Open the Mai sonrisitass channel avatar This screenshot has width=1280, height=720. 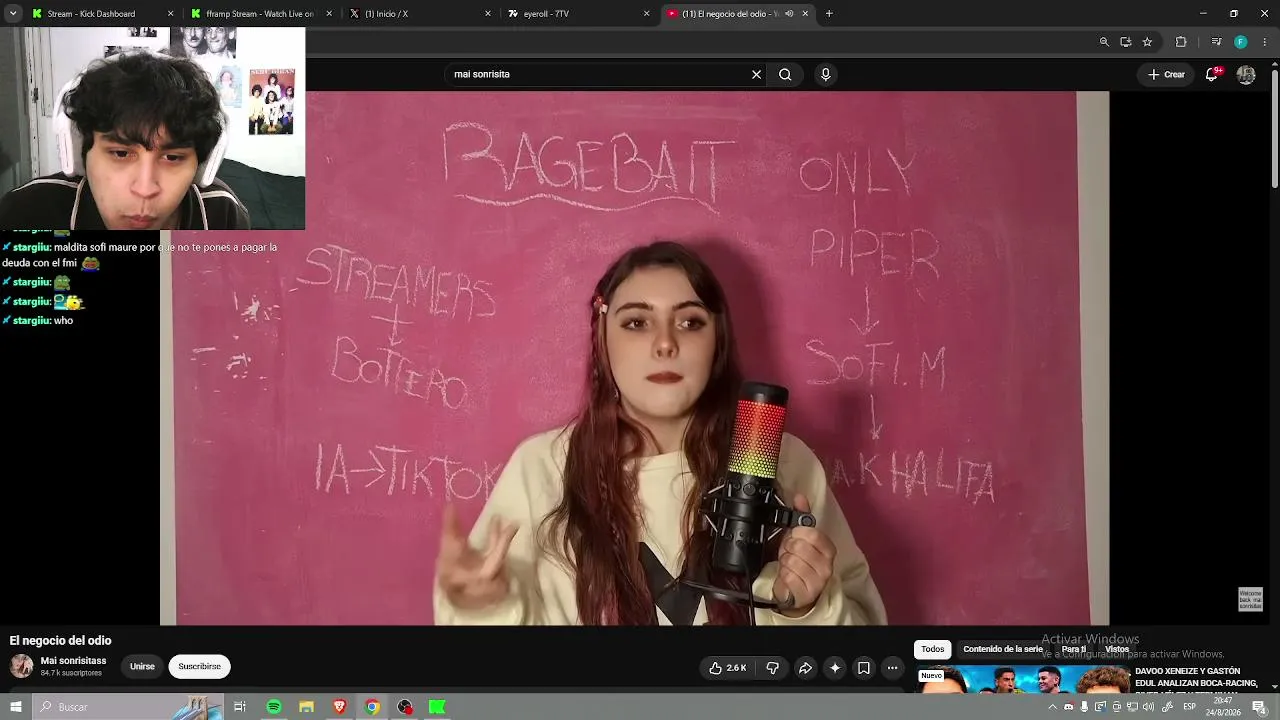click(x=21, y=666)
